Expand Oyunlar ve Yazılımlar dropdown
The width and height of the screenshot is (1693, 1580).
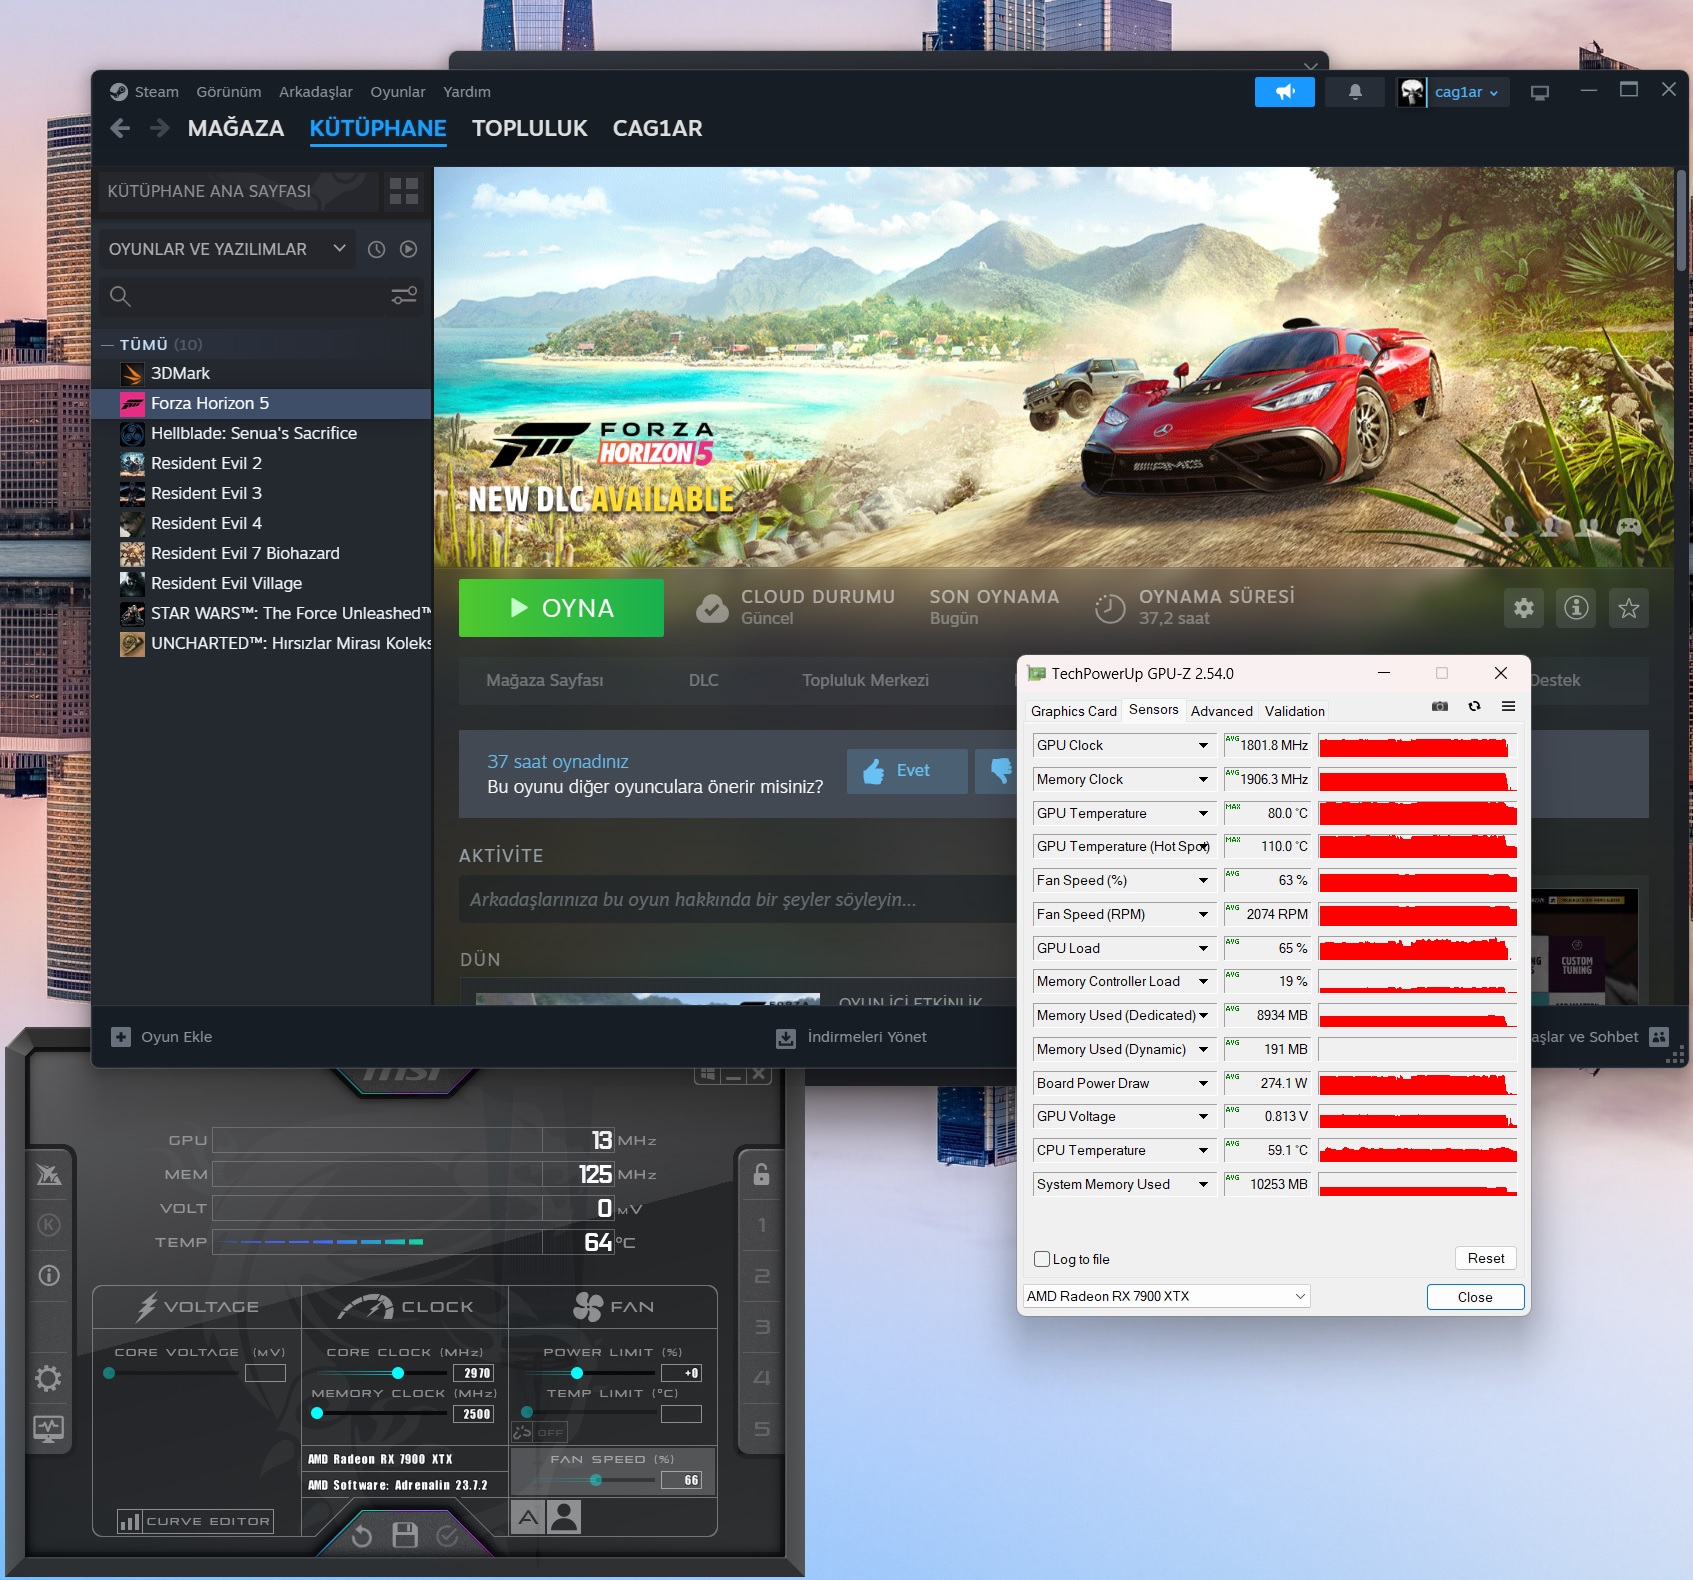pos(227,249)
